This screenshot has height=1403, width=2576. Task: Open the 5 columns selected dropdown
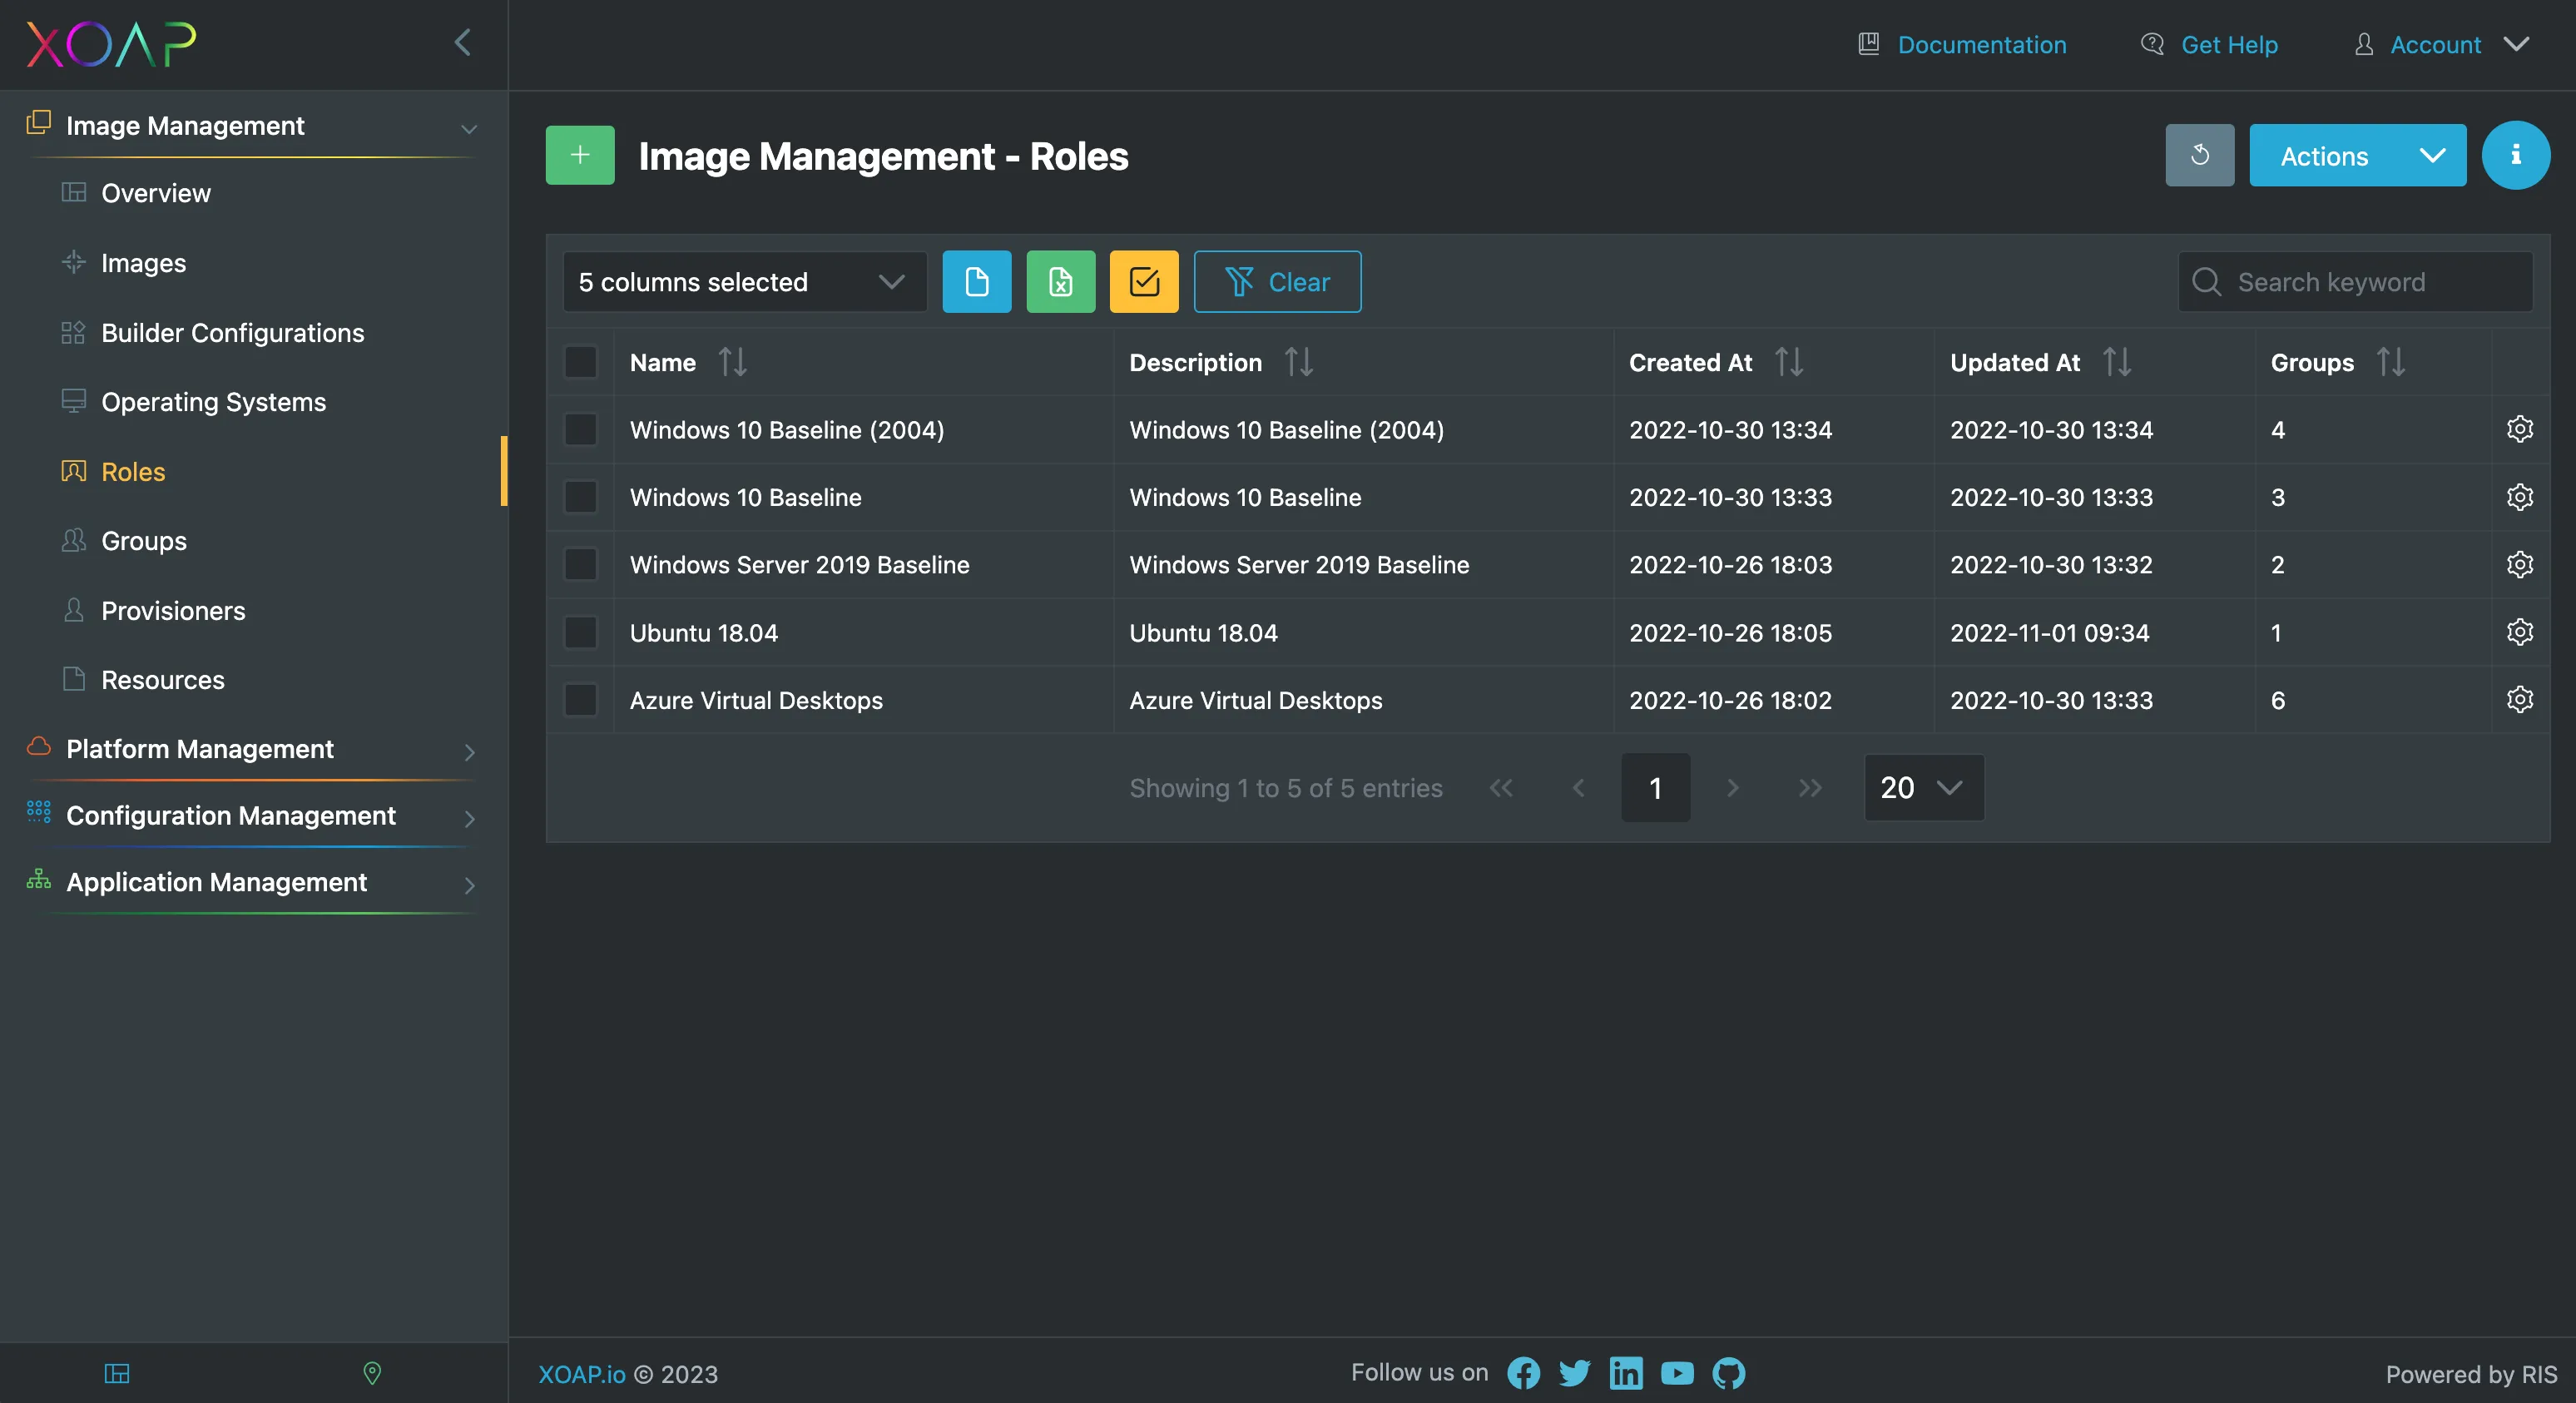(744, 282)
